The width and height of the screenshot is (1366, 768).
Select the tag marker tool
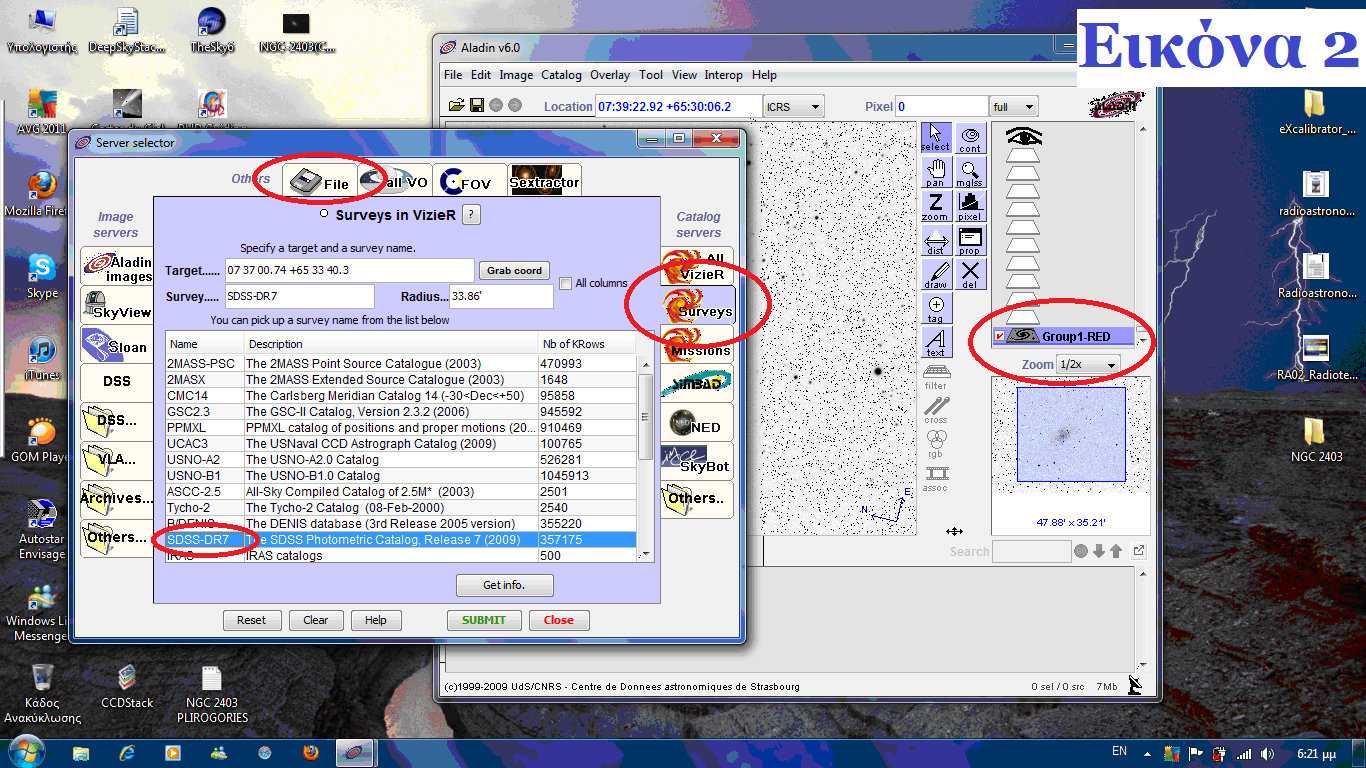pyautogui.click(x=935, y=309)
